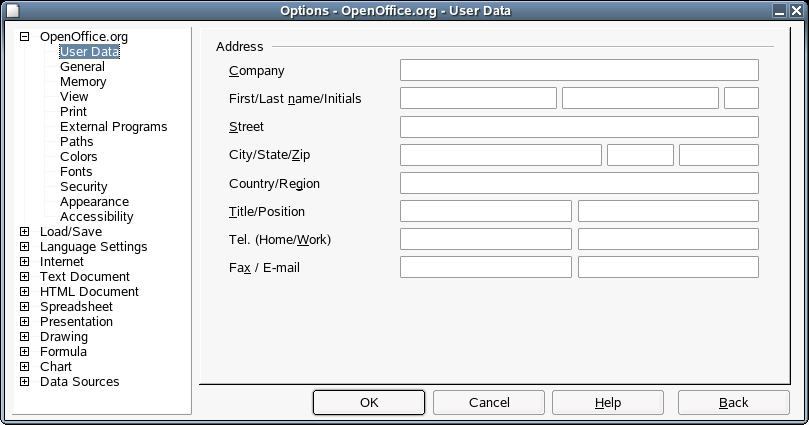Expand the Language Settings node

click(x=24, y=247)
